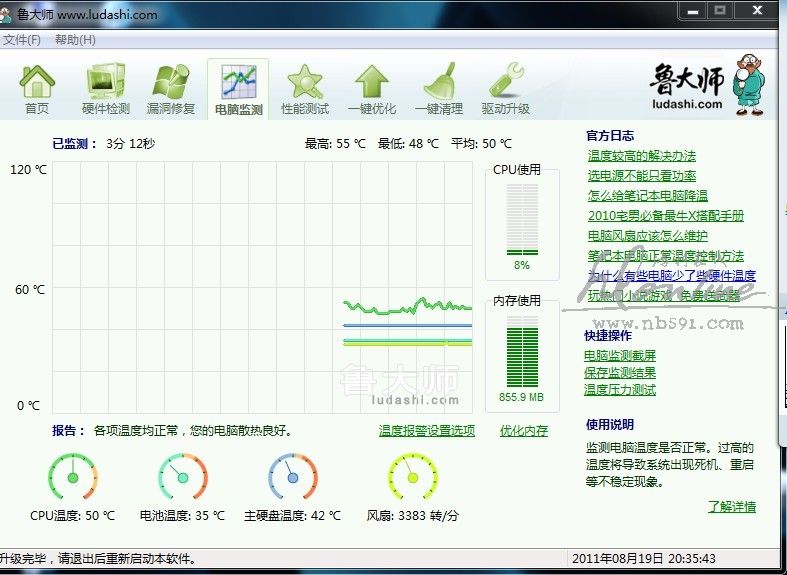Image resolution: width=787 pixels, height=575 pixels.
Task: Open 漏洞修复 vulnerability repair
Action: click(171, 89)
